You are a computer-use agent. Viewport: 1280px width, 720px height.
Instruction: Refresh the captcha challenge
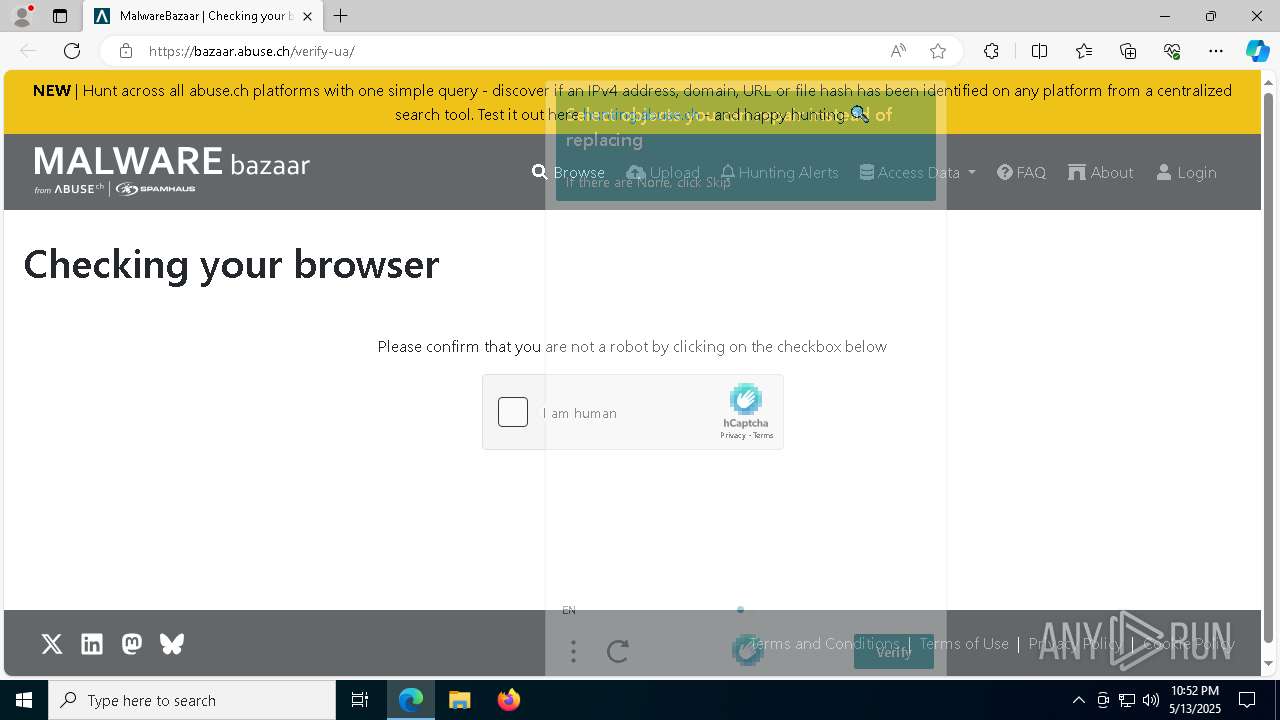[x=618, y=652]
